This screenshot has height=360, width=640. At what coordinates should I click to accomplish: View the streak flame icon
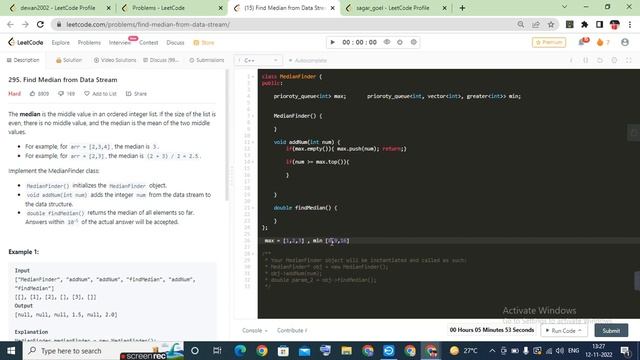(x=600, y=42)
